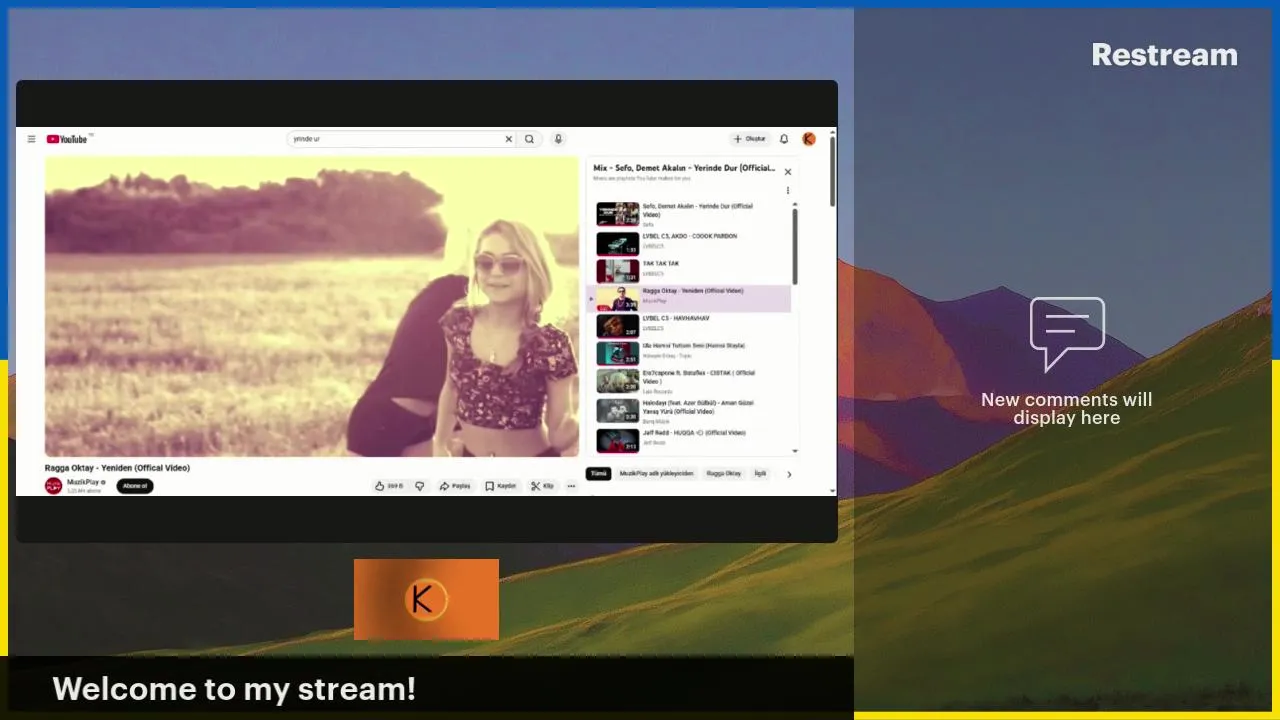Click the Mix playlist title header

click(684, 168)
